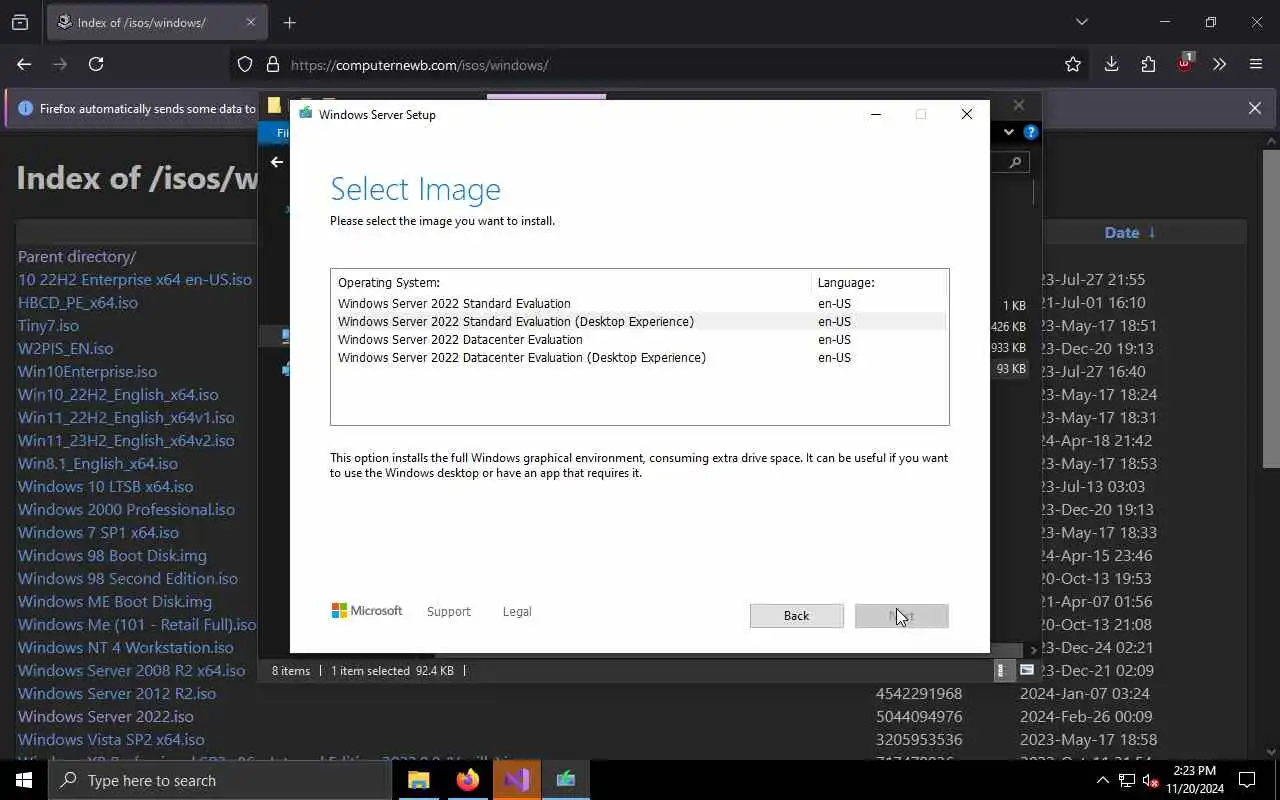Open Firefox from the taskbar
The image size is (1280, 800).
point(468,780)
